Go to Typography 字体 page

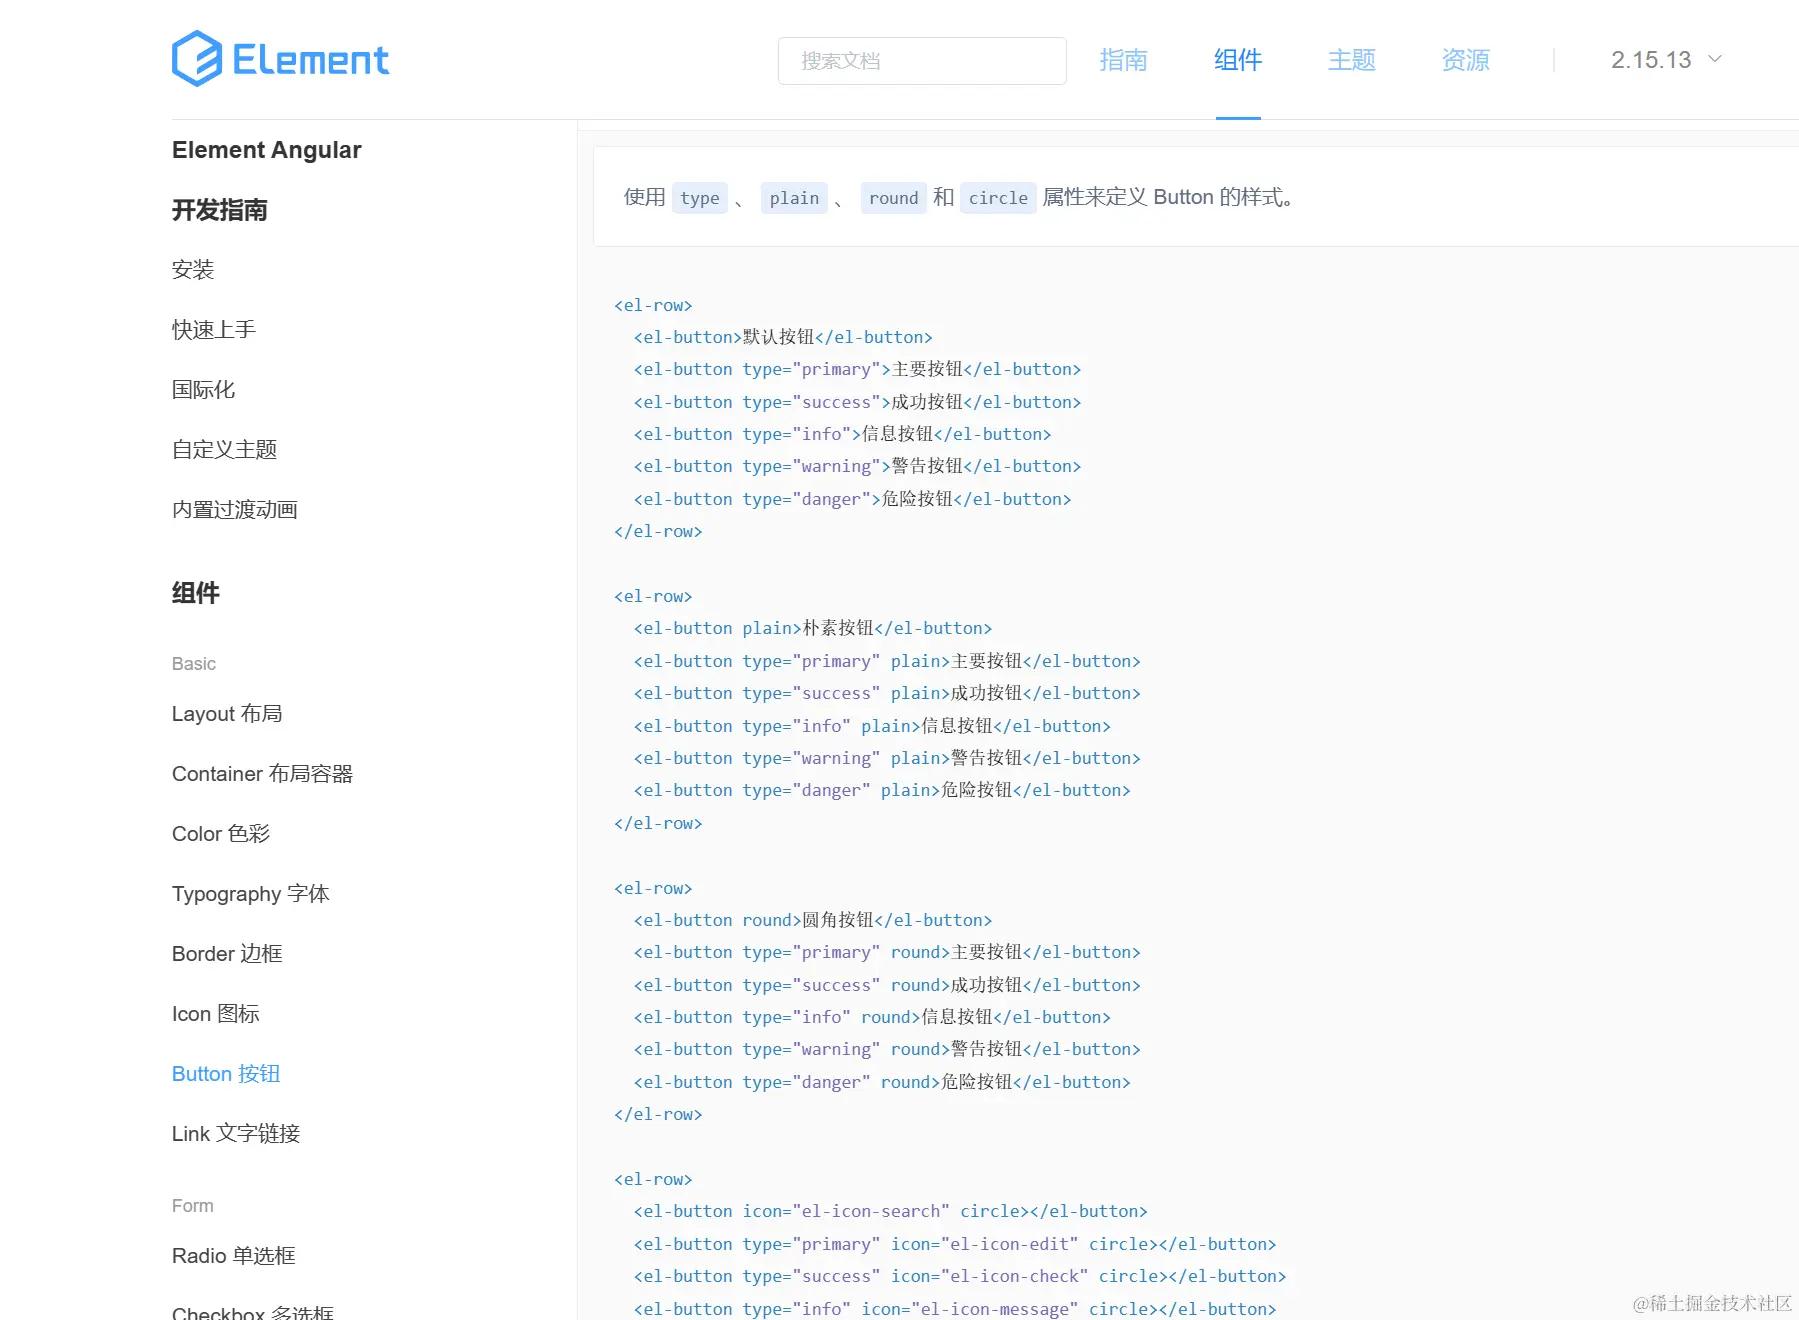click(x=250, y=894)
